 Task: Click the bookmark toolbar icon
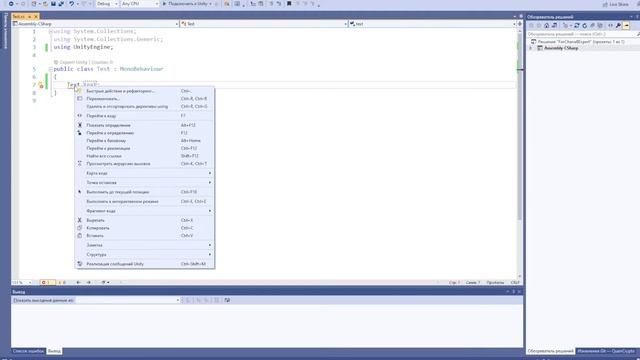click(289, 4)
